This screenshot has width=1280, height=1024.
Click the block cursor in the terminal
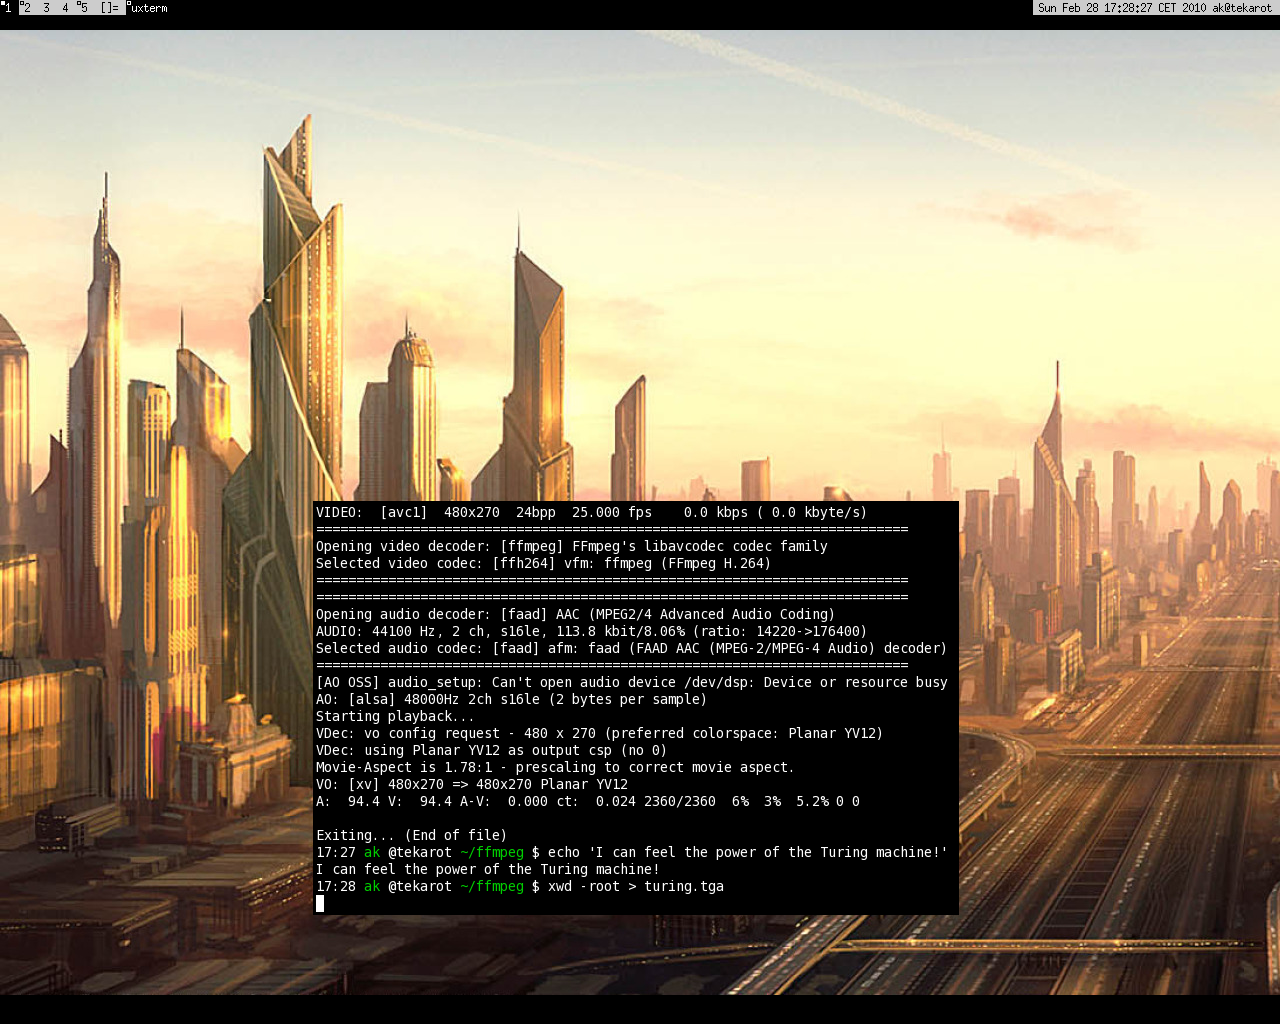coord(320,903)
